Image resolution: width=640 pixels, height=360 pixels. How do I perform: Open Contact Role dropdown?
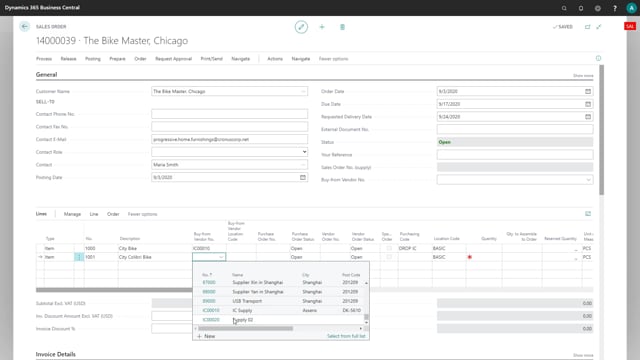tap(304, 152)
